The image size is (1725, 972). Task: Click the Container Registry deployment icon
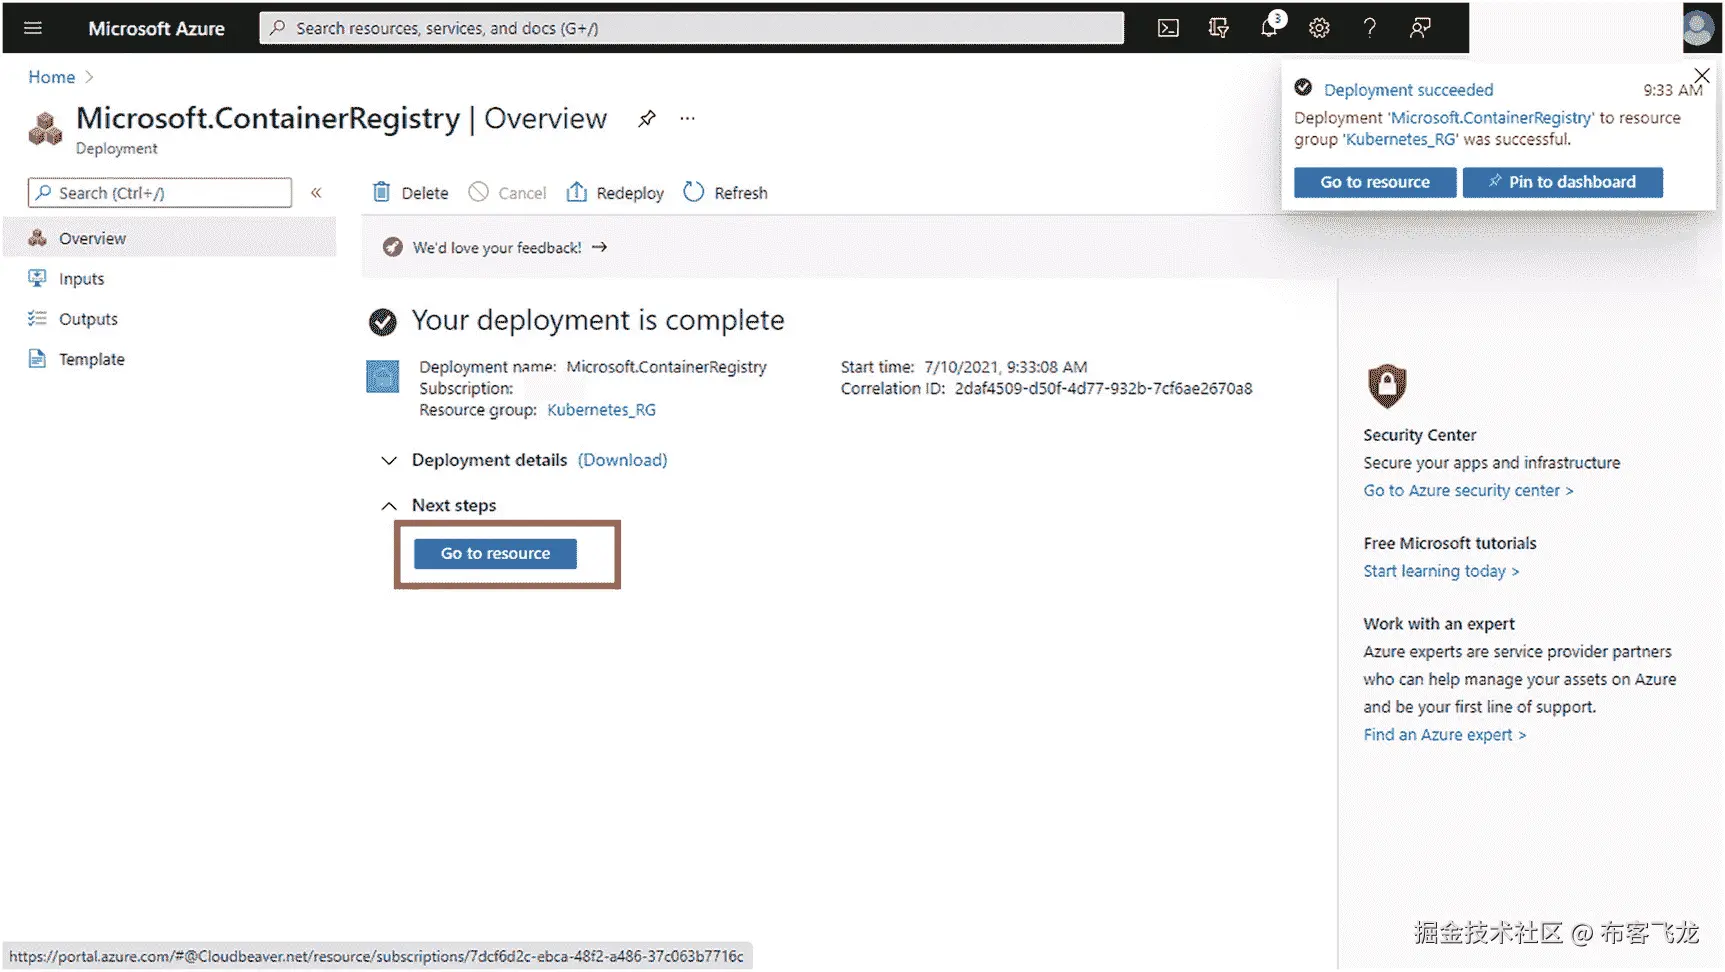coord(45,129)
